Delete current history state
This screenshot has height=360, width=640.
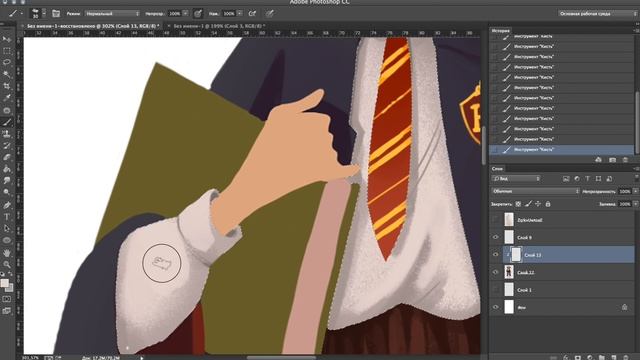coord(625,160)
